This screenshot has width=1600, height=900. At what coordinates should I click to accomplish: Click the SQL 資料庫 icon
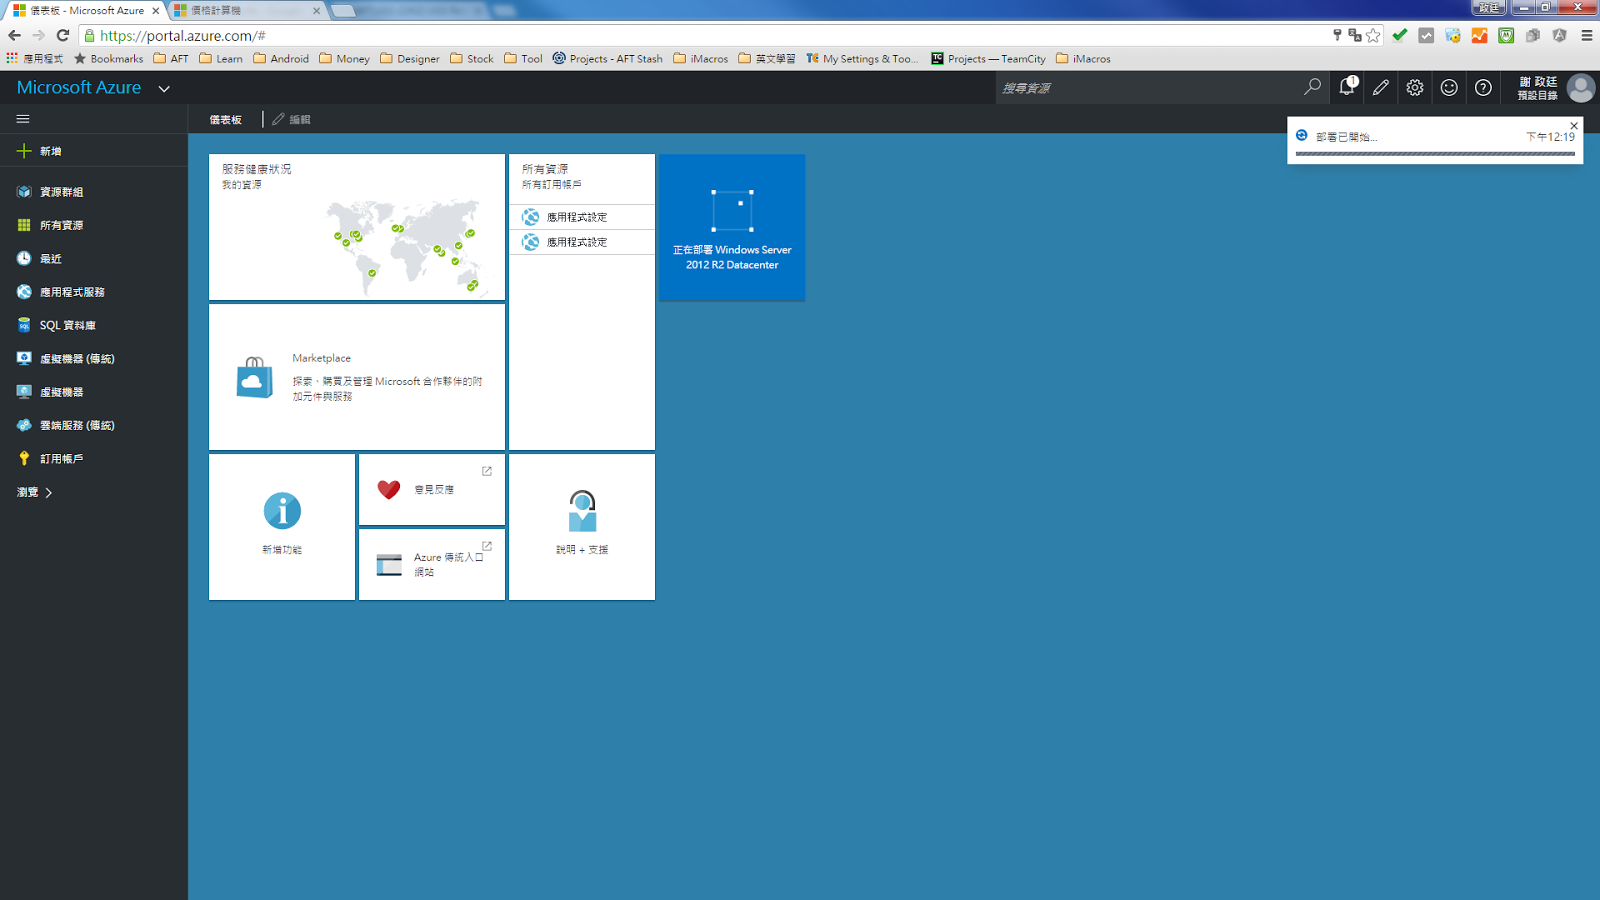tap(24, 325)
